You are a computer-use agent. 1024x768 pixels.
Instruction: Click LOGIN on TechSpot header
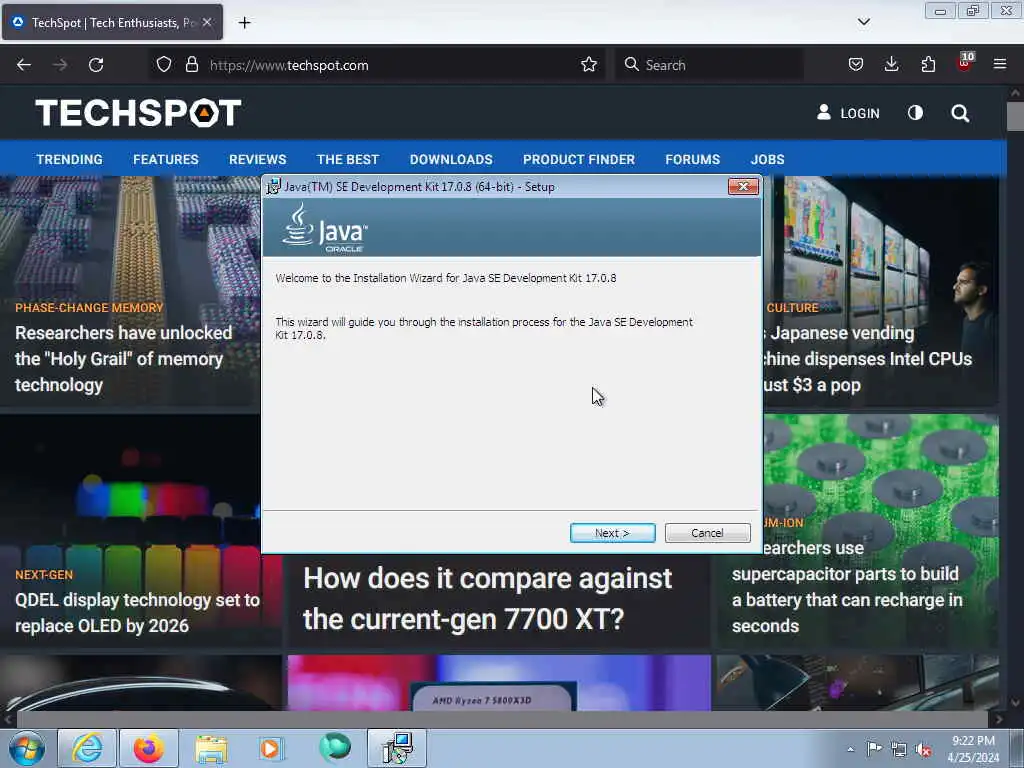tap(848, 113)
